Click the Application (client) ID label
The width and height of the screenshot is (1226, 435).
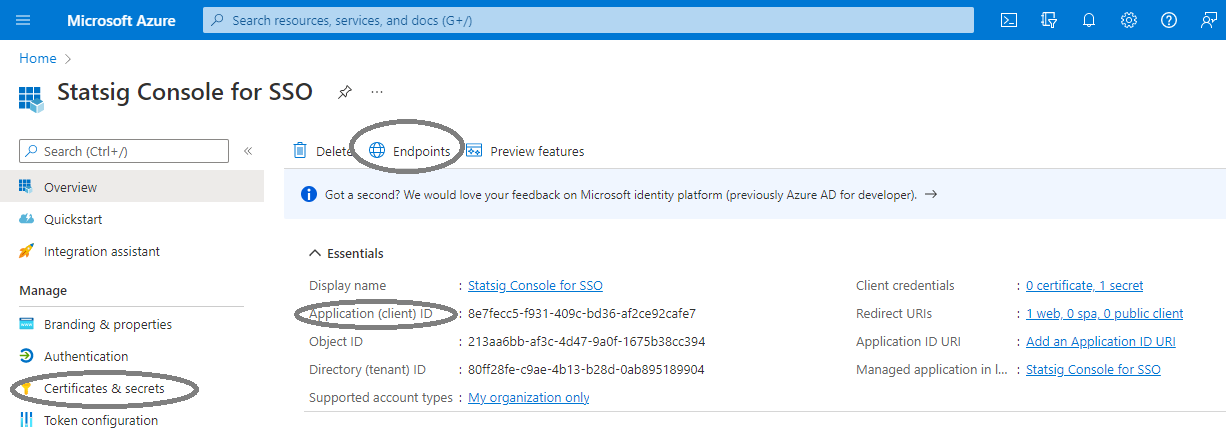(371, 314)
